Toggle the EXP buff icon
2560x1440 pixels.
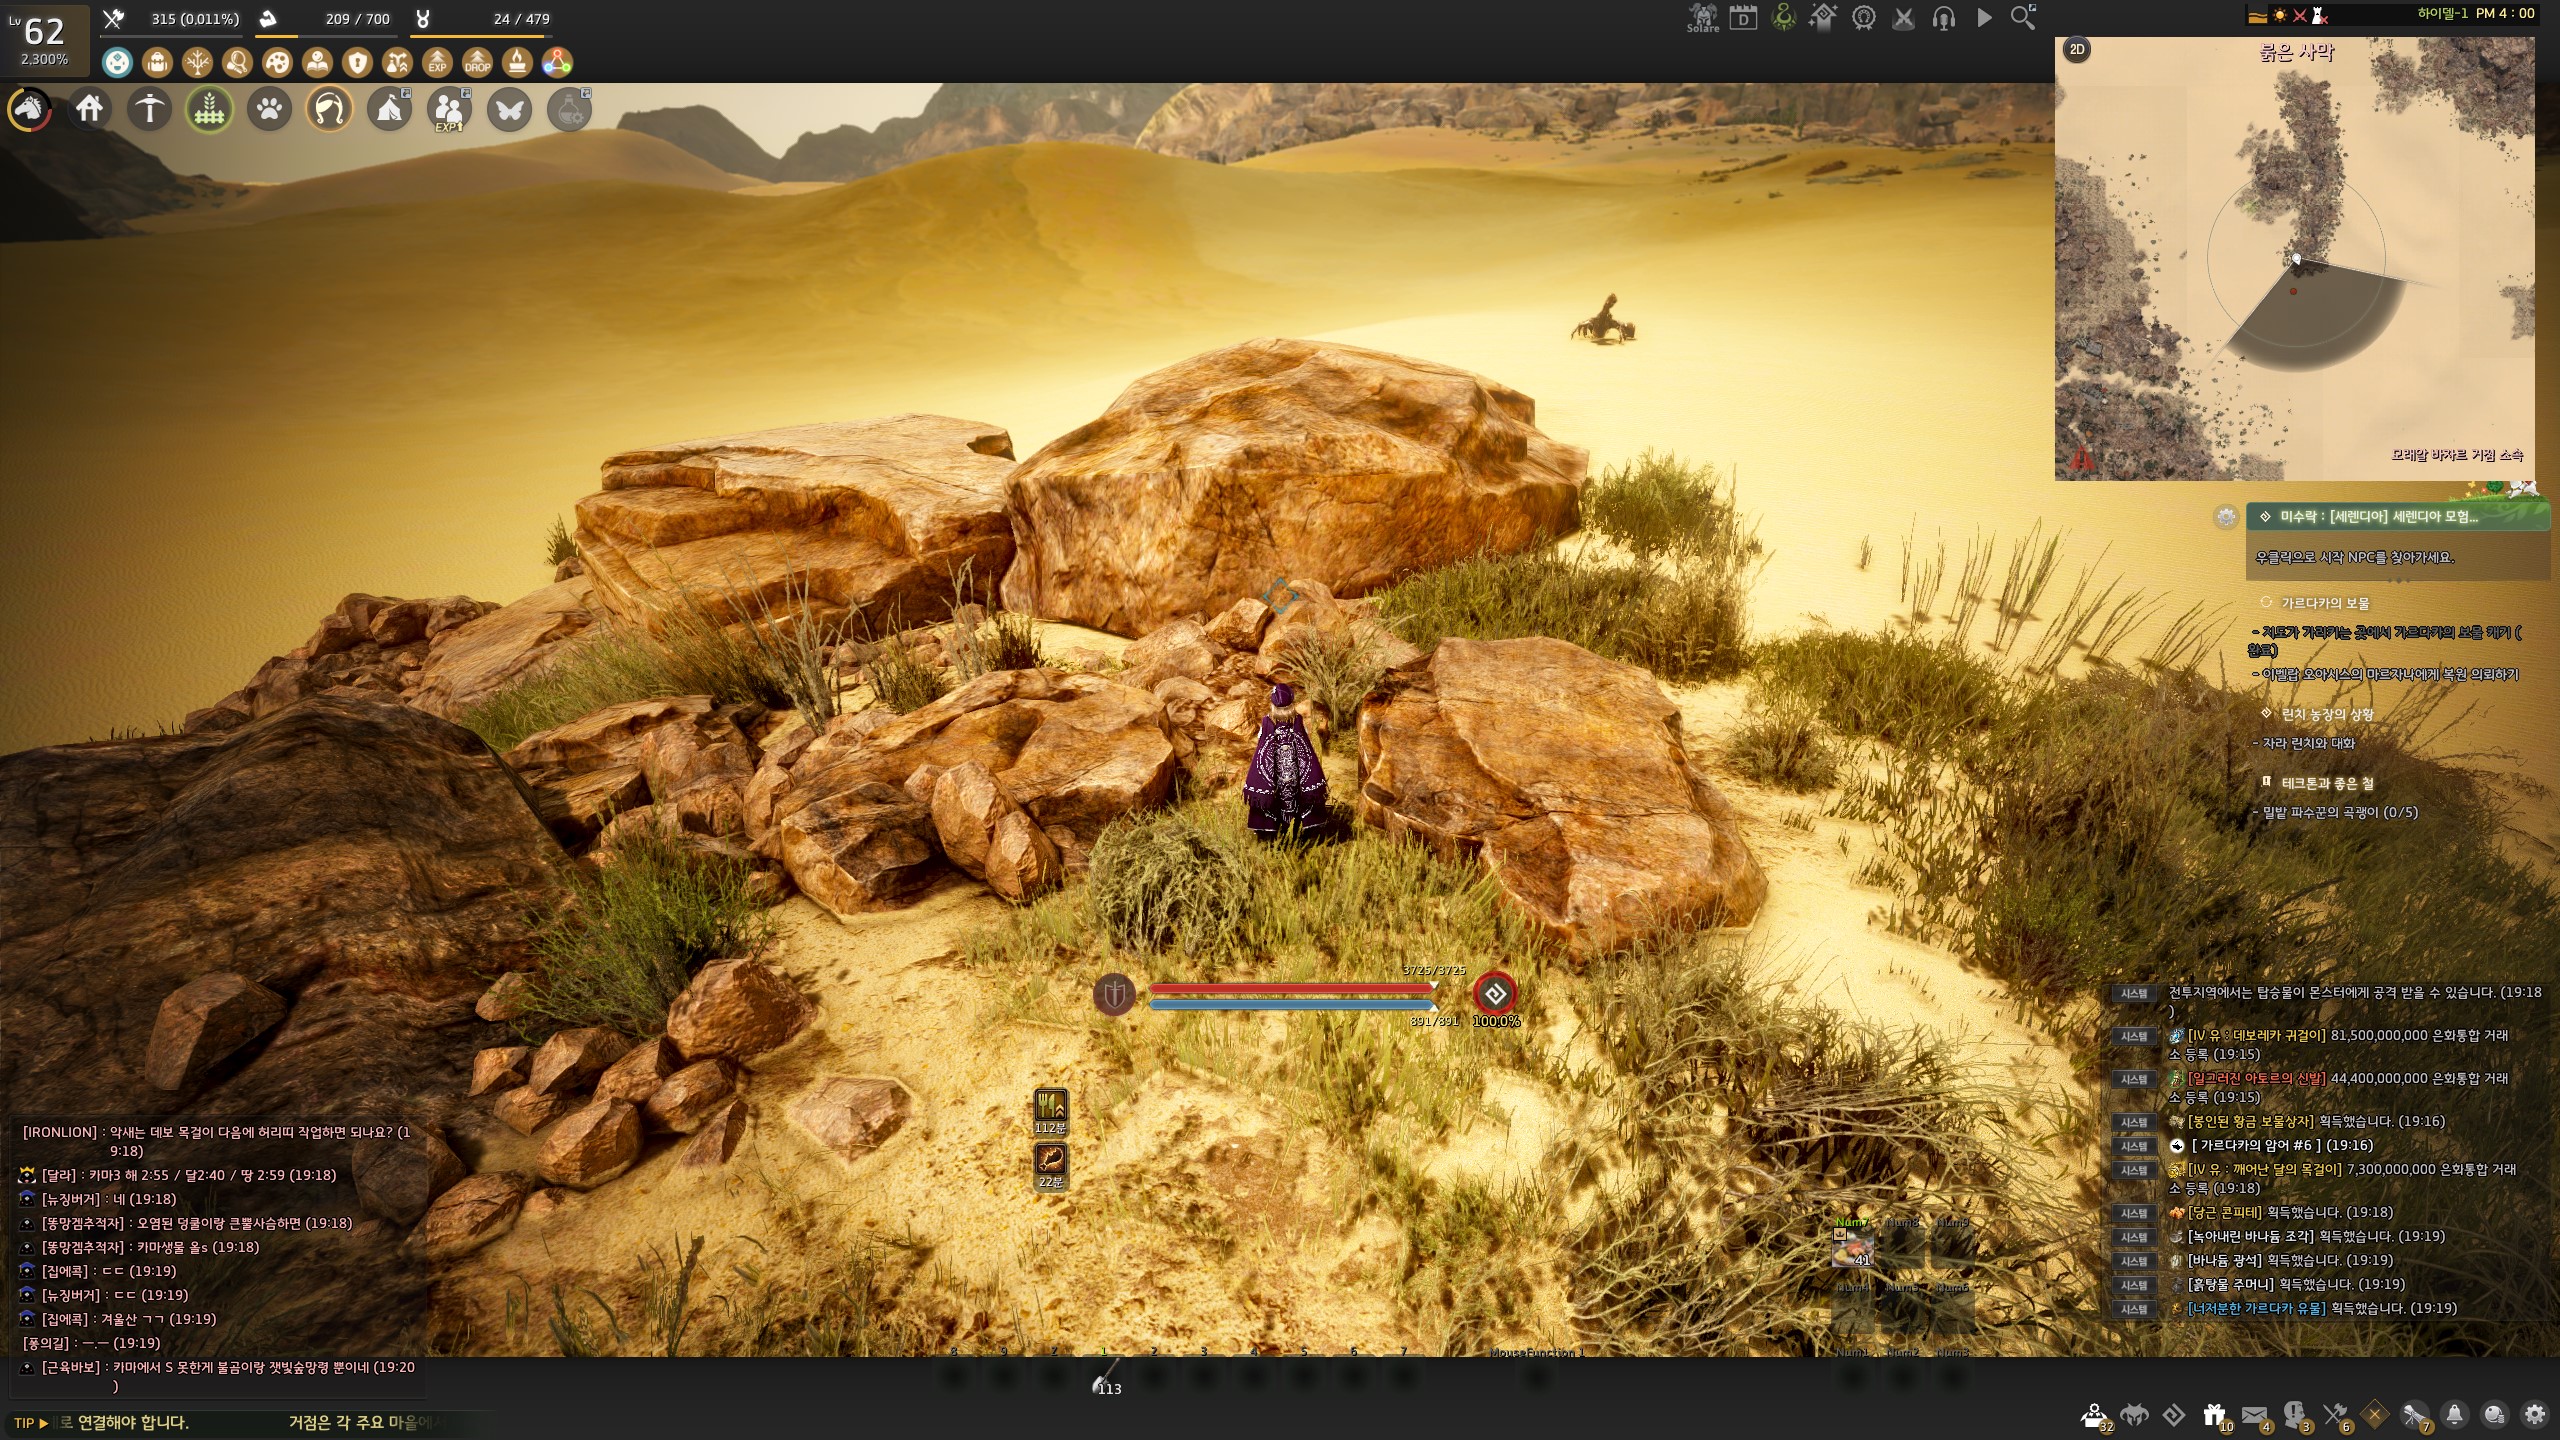pos(437,63)
